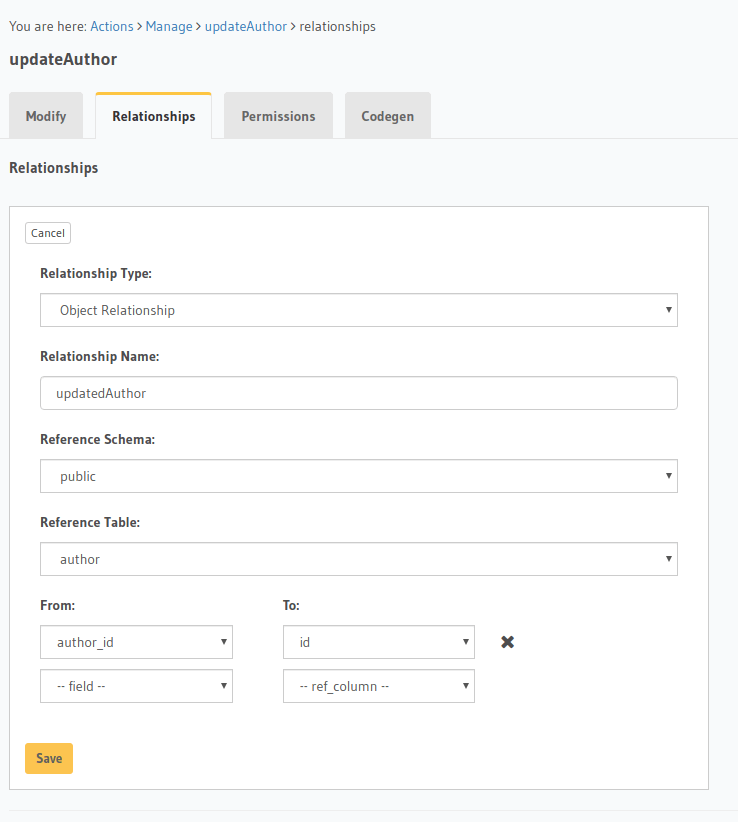Click the relationships breadcrumb text
This screenshot has width=738, height=822.
338,26
